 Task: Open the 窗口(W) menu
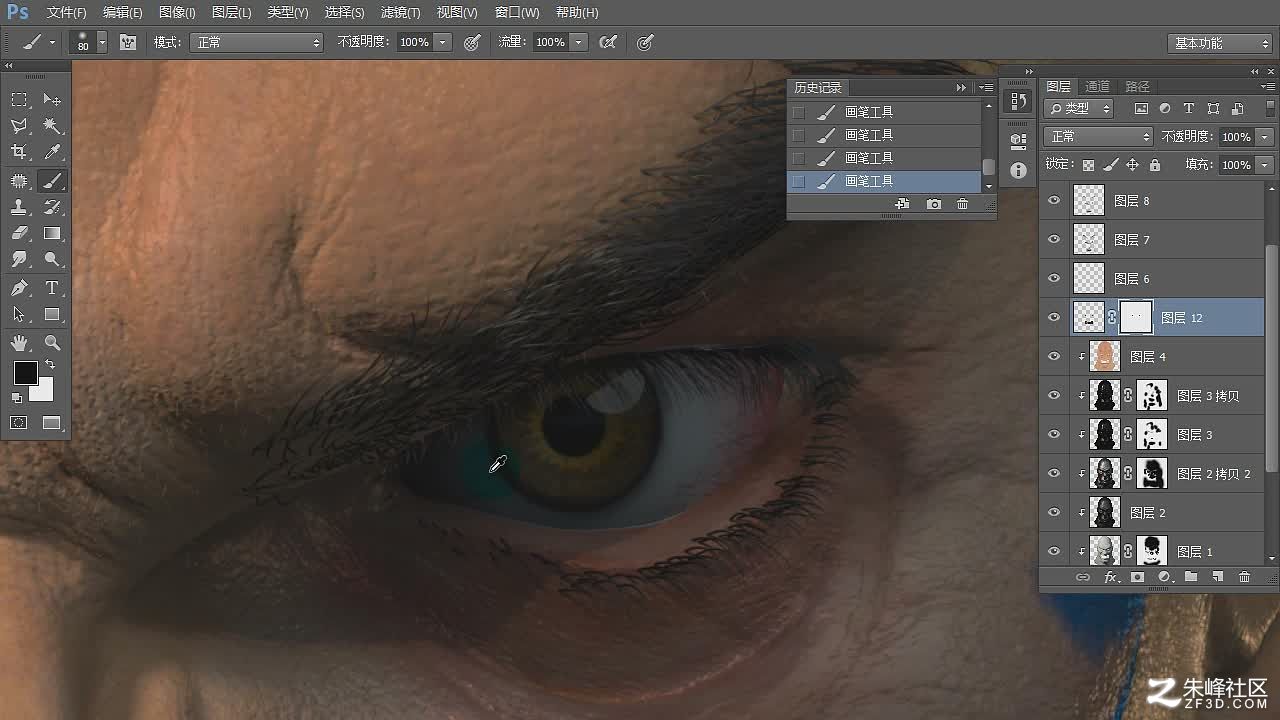(x=517, y=12)
